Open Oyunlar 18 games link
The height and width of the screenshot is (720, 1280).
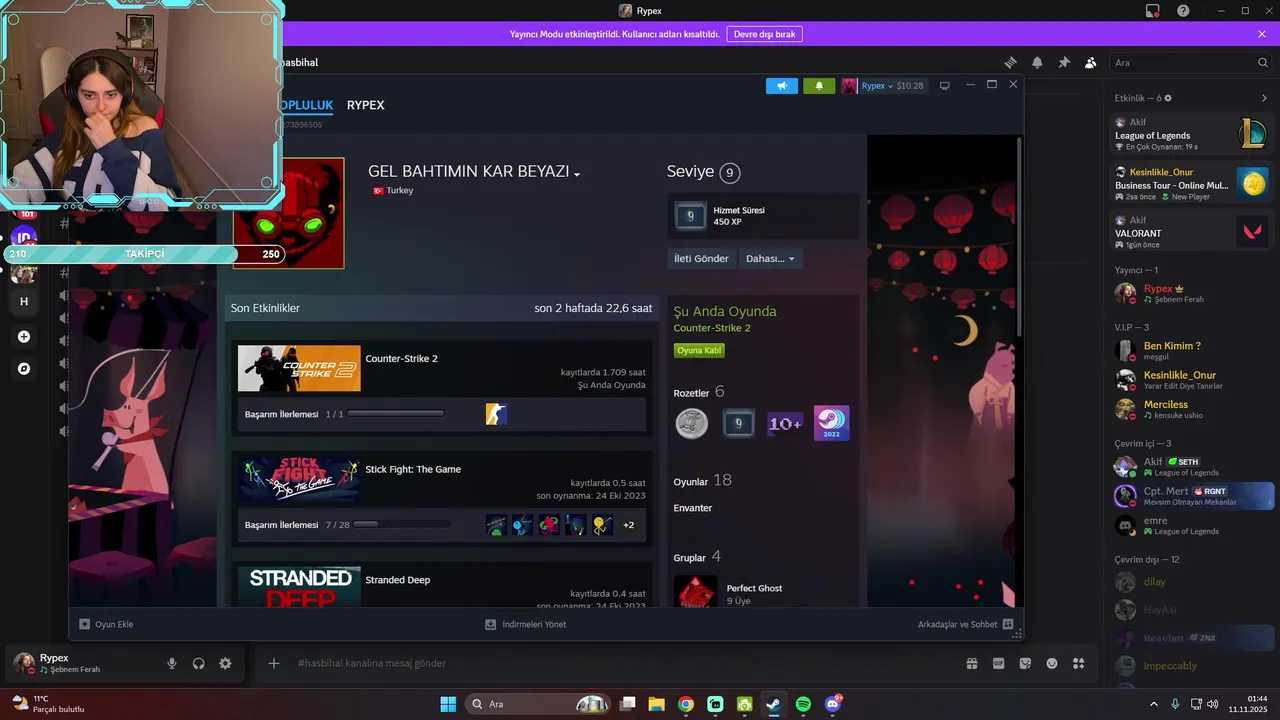pyautogui.click(x=703, y=481)
